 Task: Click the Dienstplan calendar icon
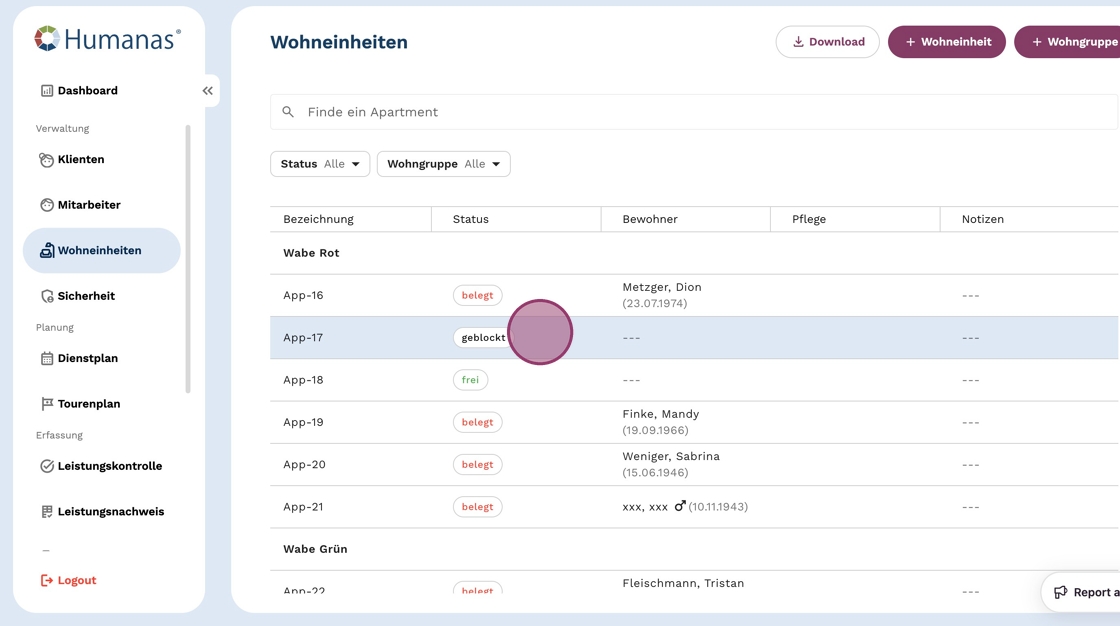tap(47, 358)
